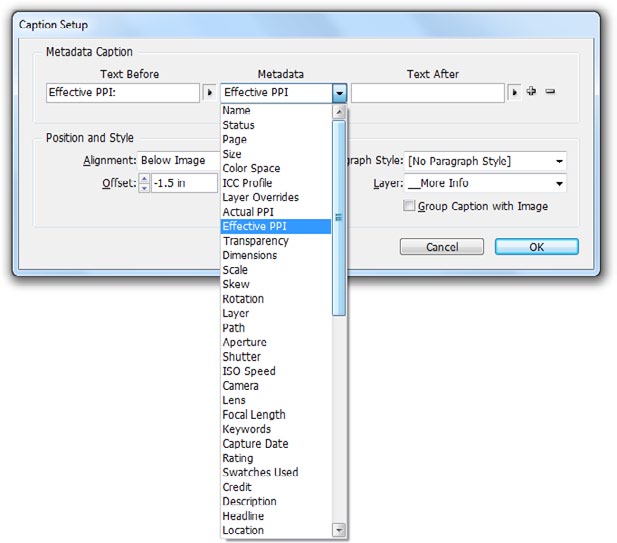Click the metadata list scroll down arrow

(x=339, y=530)
